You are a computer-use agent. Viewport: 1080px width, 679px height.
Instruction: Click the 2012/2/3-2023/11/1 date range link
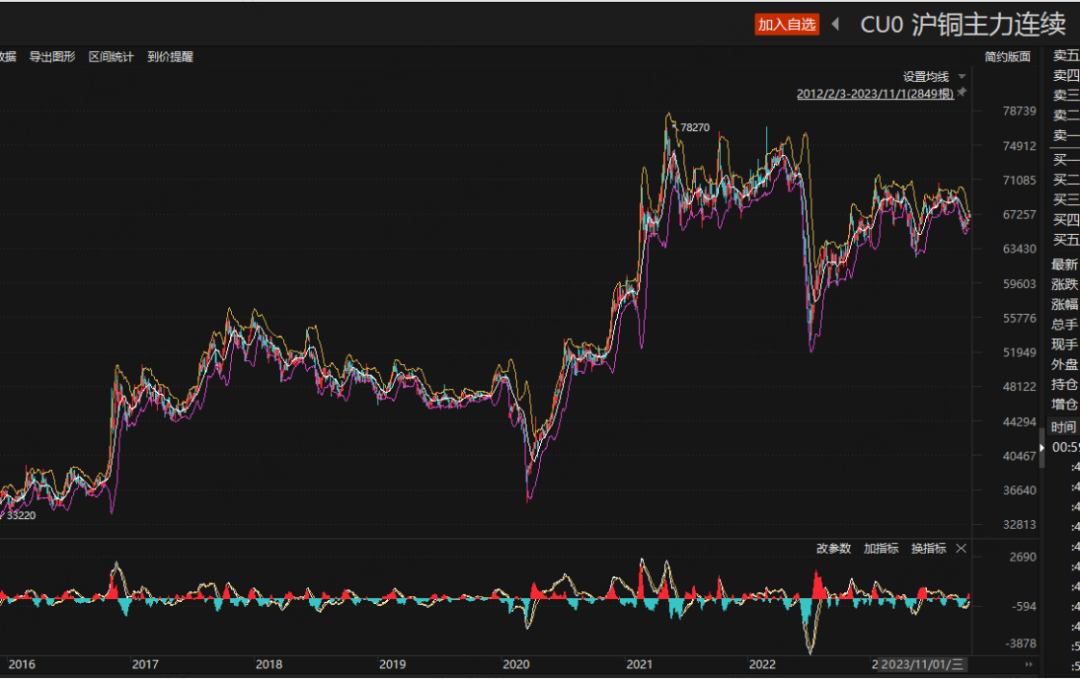click(x=875, y=94)
